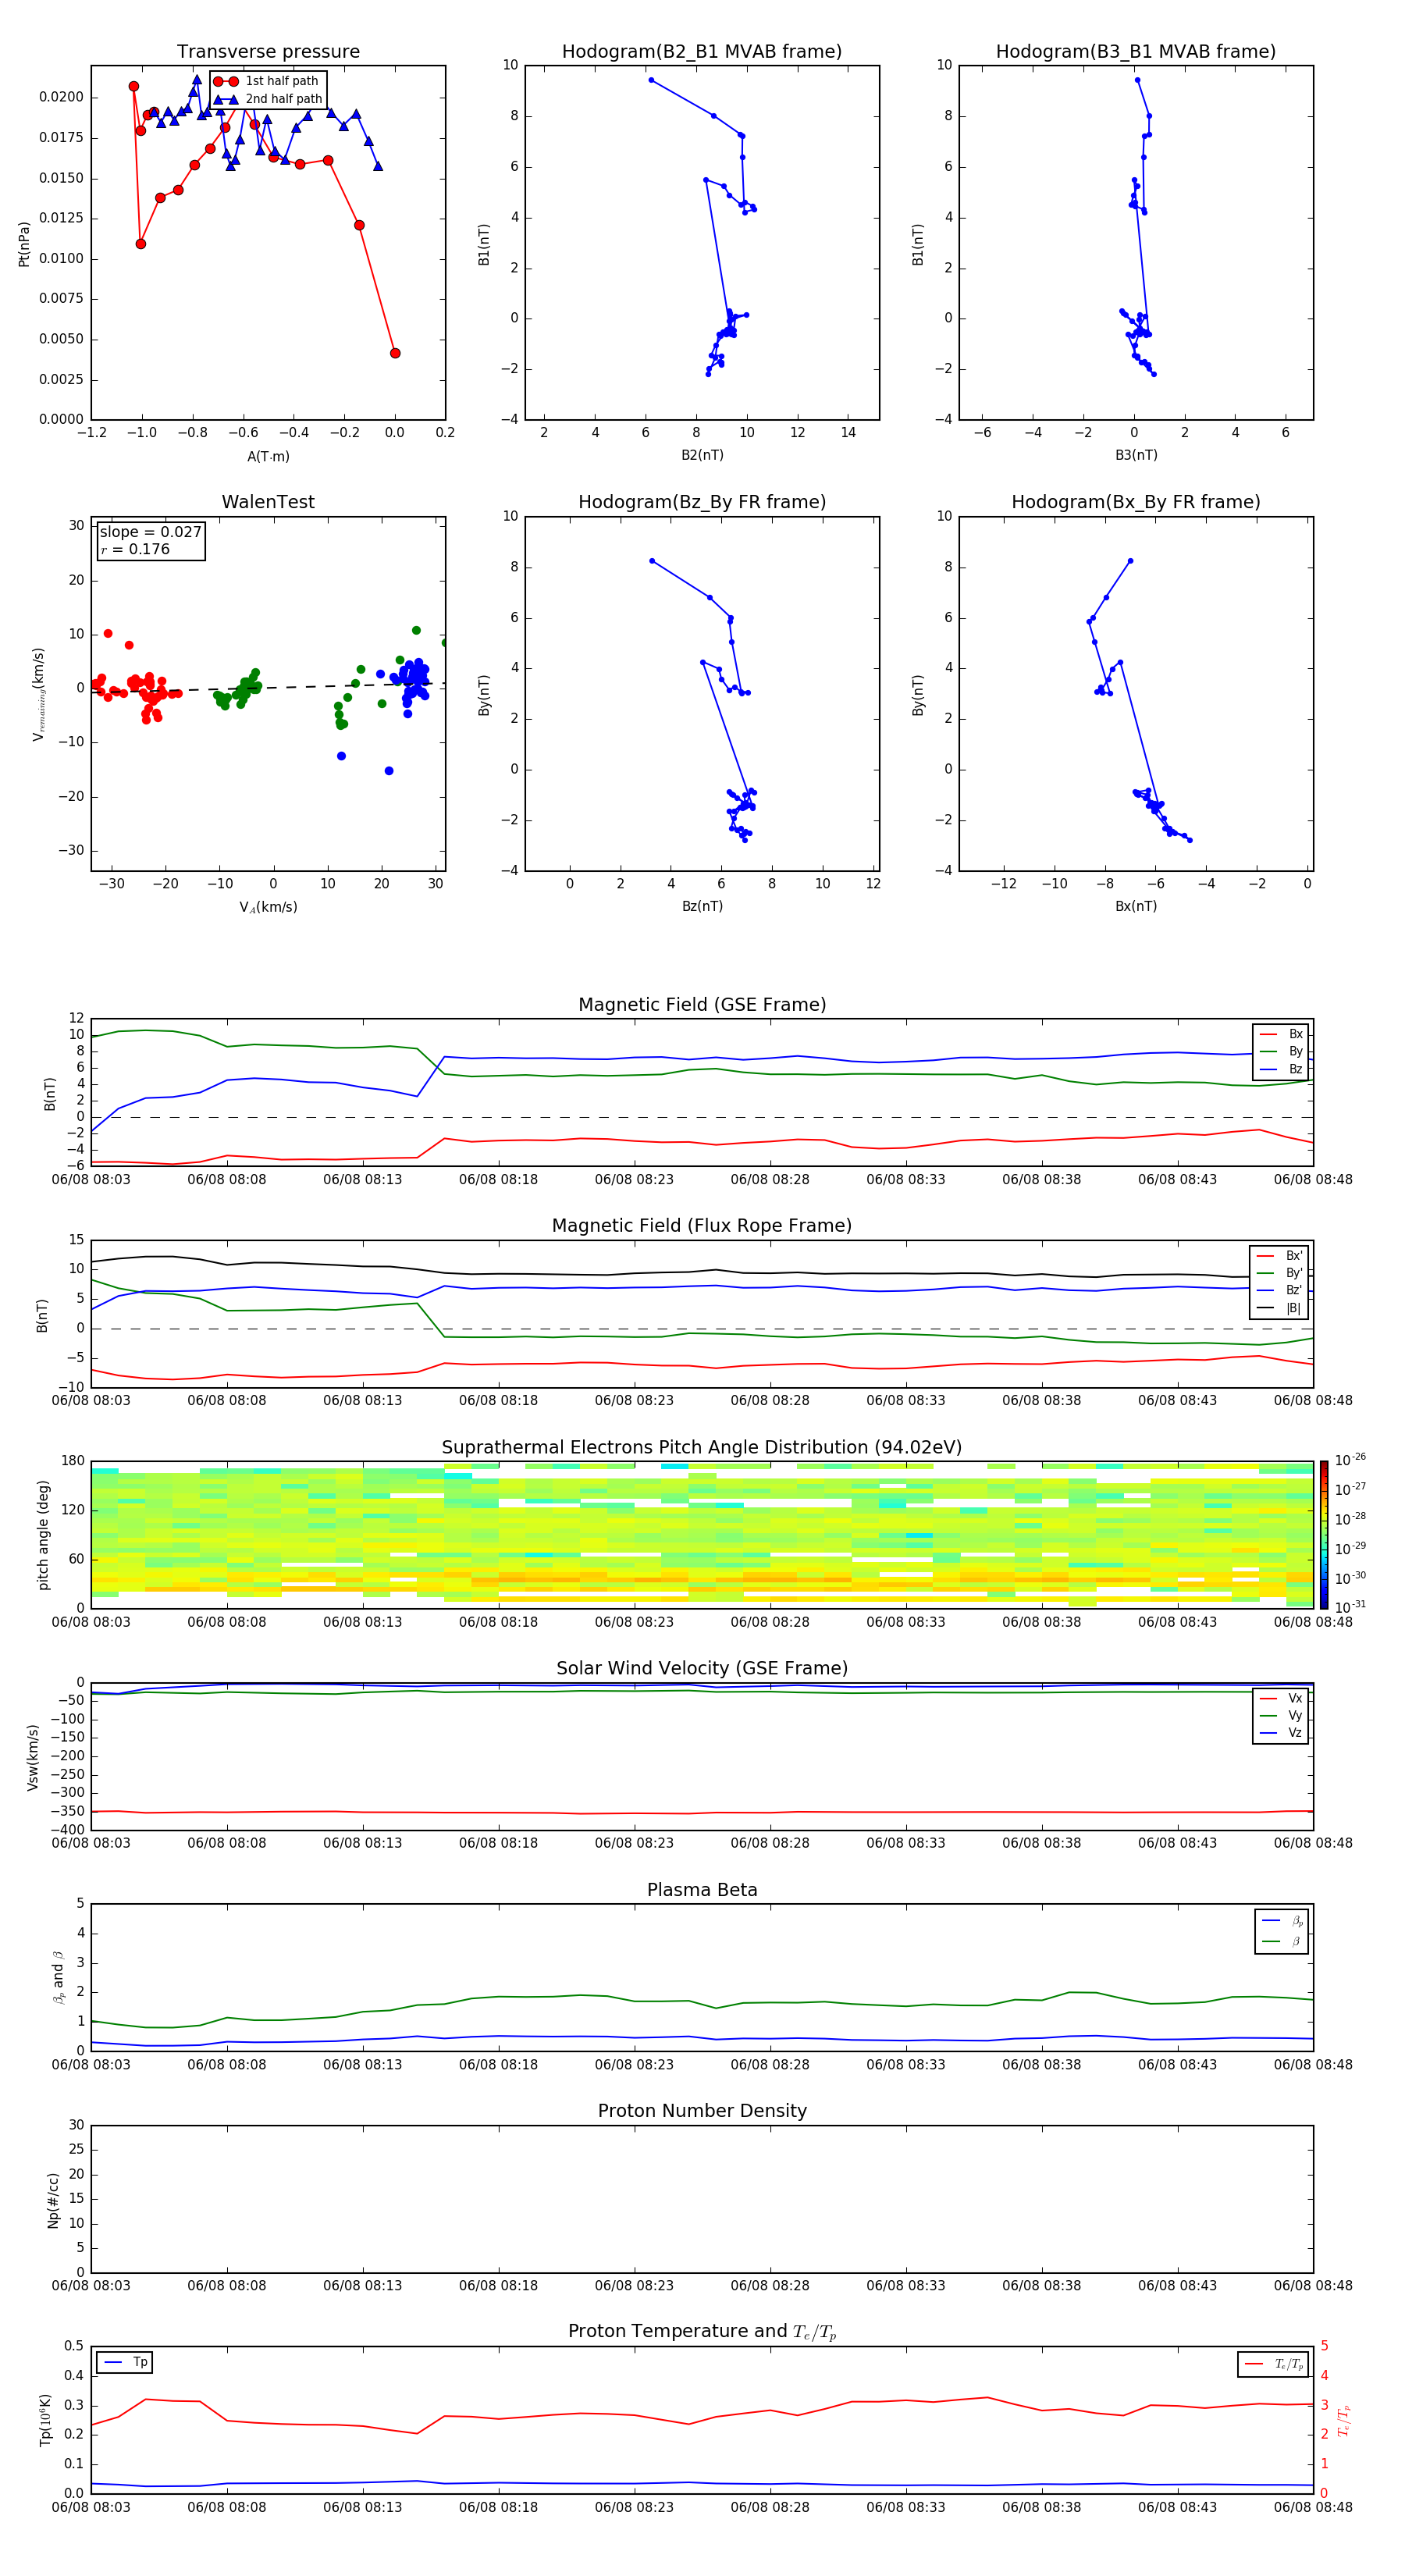This screenshot has height=2576, width=1405.
Task: Select the "Hodogram(Bx_By FR frame)" title
Action: click(x=1136, y=502)
